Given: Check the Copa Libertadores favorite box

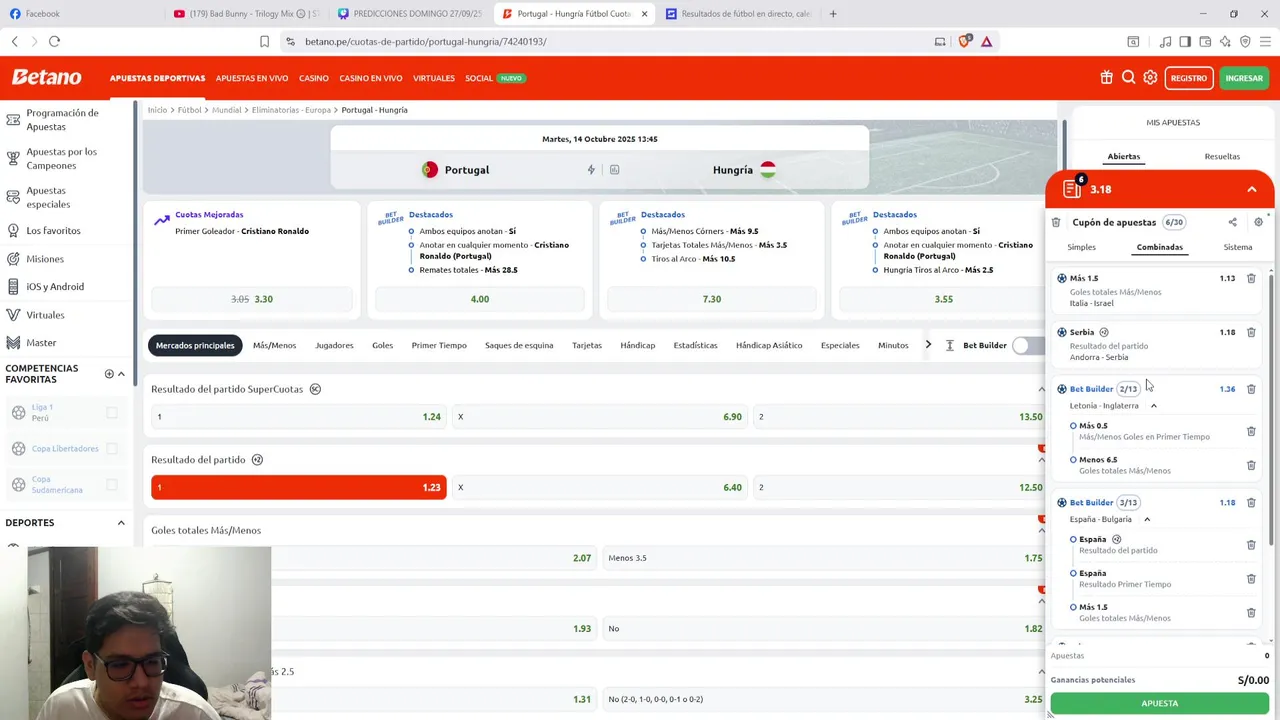Looking at the screenshot, I should 112,449.
